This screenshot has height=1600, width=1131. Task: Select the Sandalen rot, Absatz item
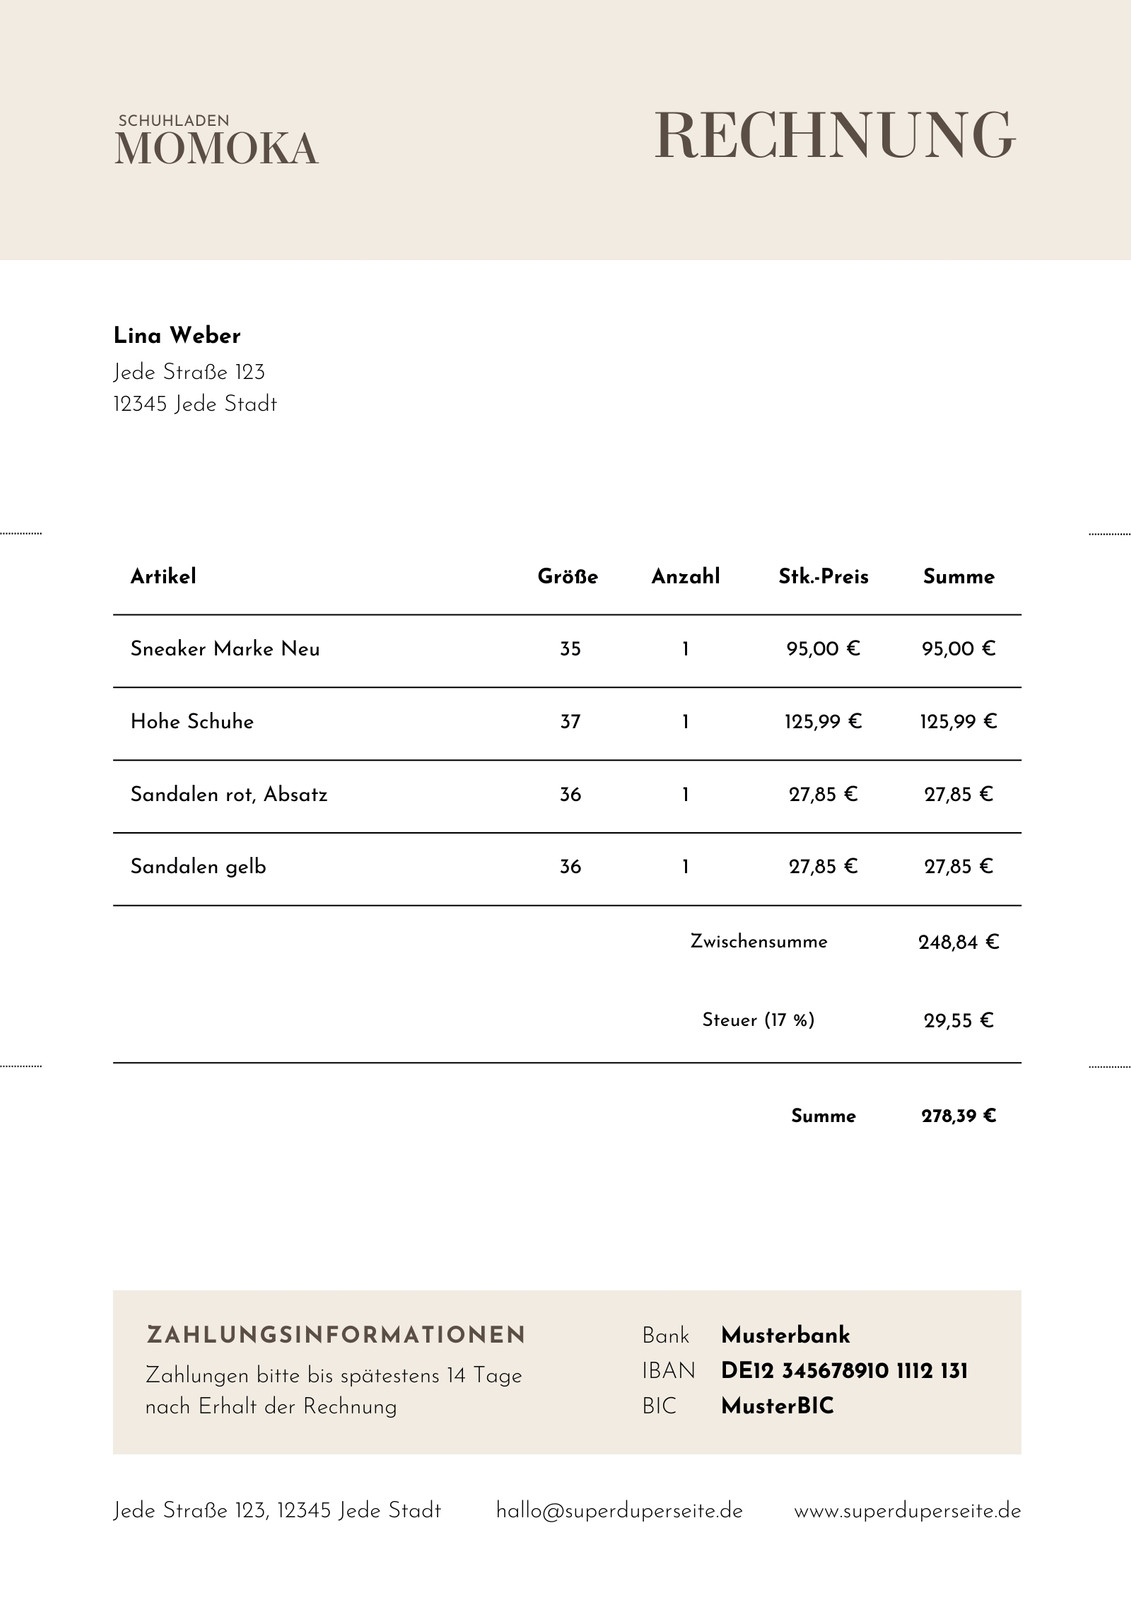(x=229, y=794)
